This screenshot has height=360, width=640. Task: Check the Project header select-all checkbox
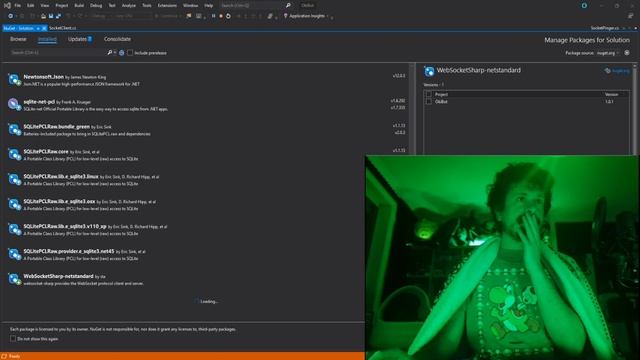[x=429, y=94]
